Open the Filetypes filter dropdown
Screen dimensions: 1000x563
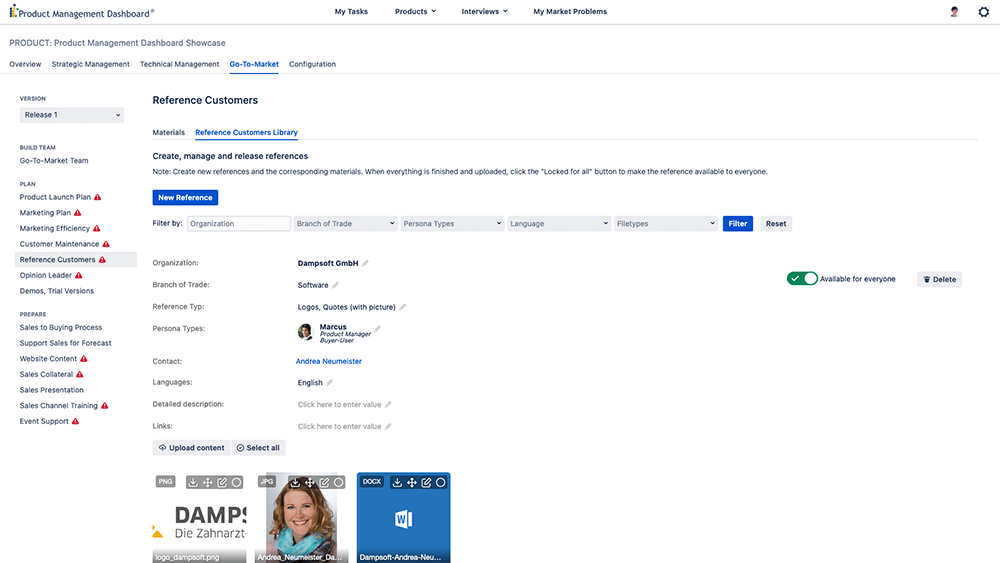click(666, 224)
